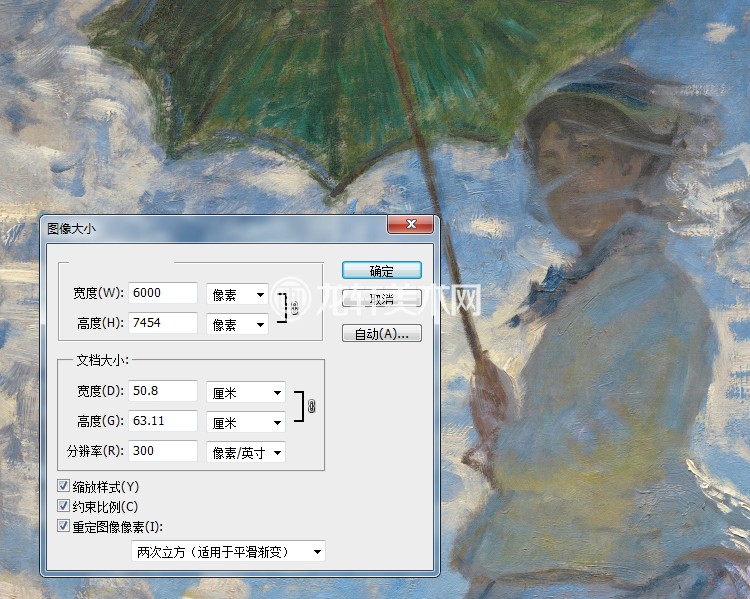The image size is (750, 599).
Task: Click the document 宽度(D) field showing 50.8
Action: [x=163, y=391]
